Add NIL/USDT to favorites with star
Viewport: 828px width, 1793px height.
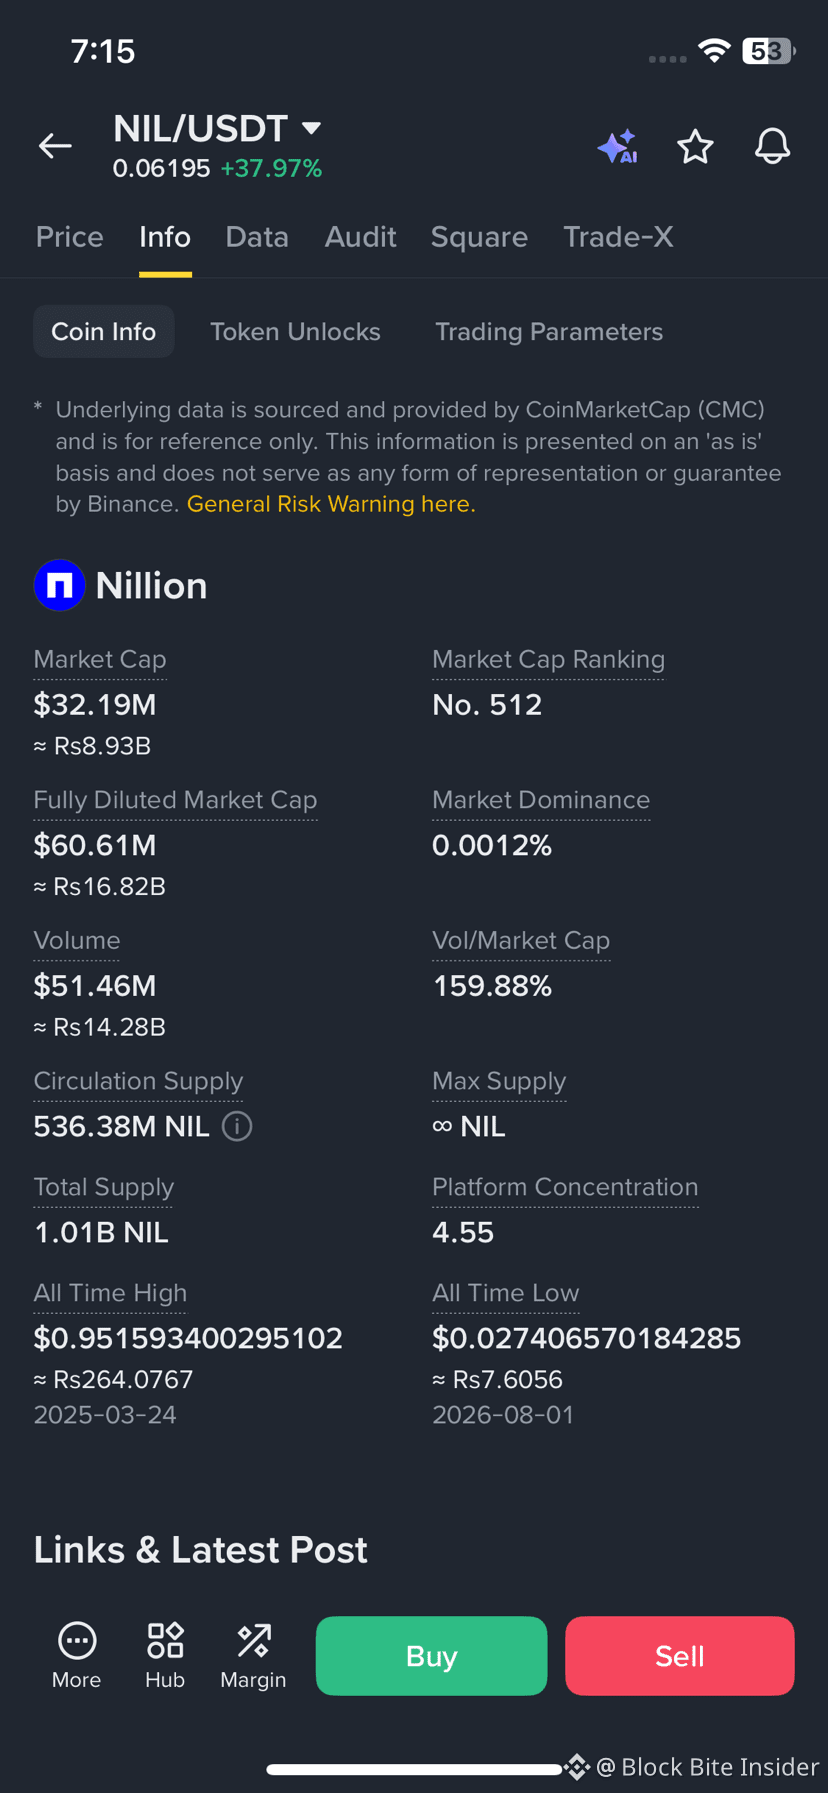point(695,147)
